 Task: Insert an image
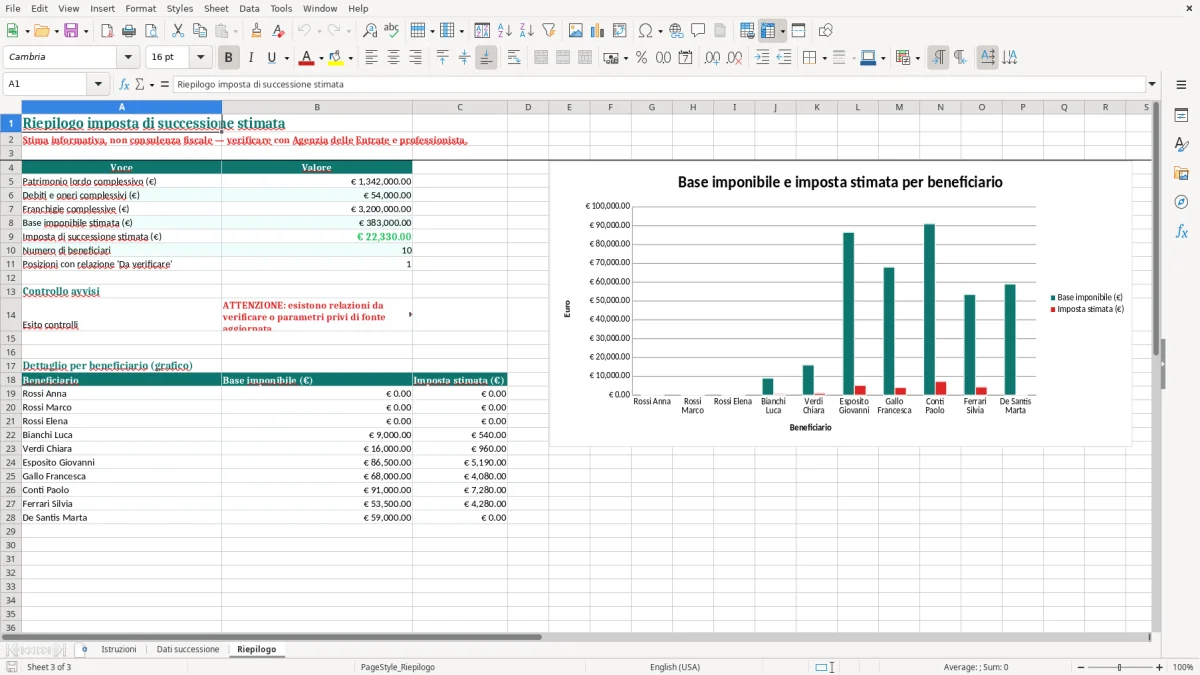click(576, 31)
